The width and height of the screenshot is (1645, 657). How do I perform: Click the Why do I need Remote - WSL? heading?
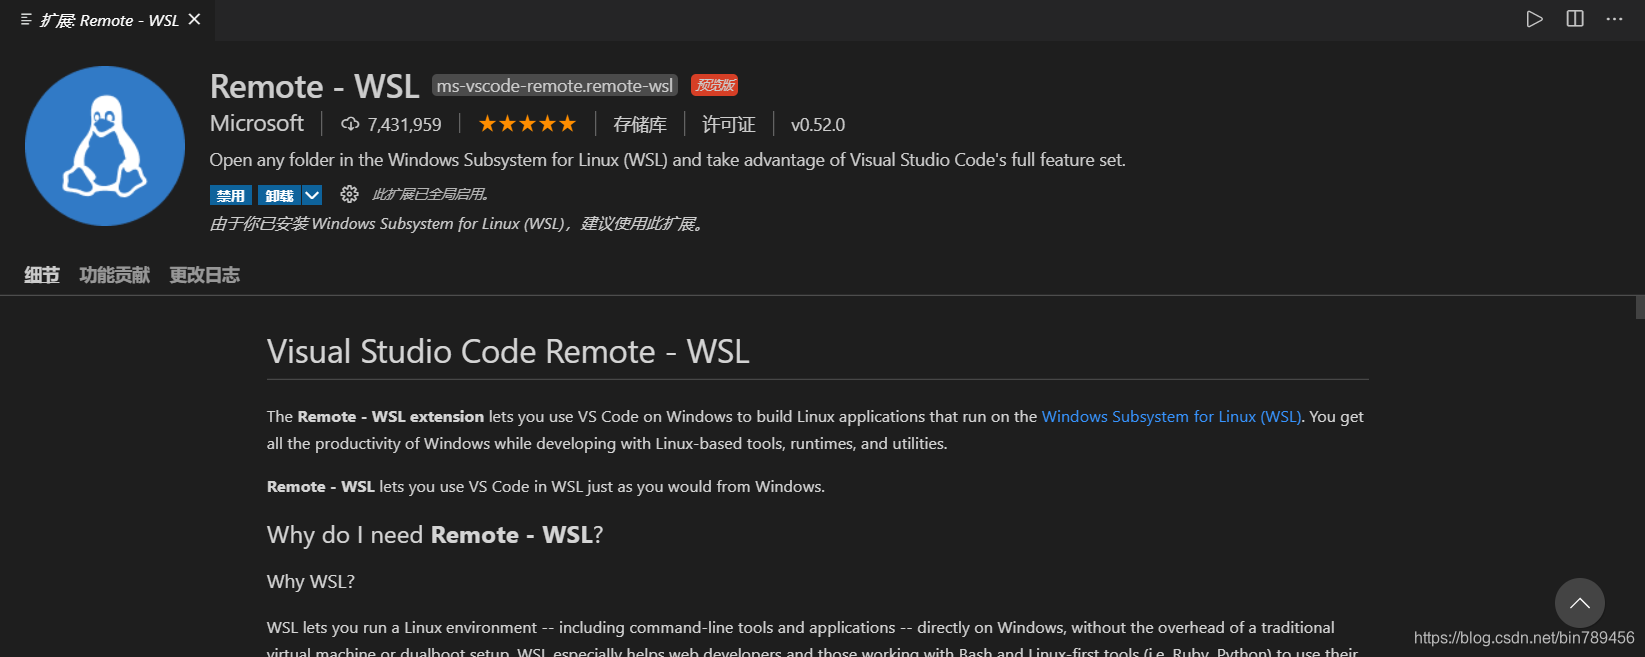435,535
